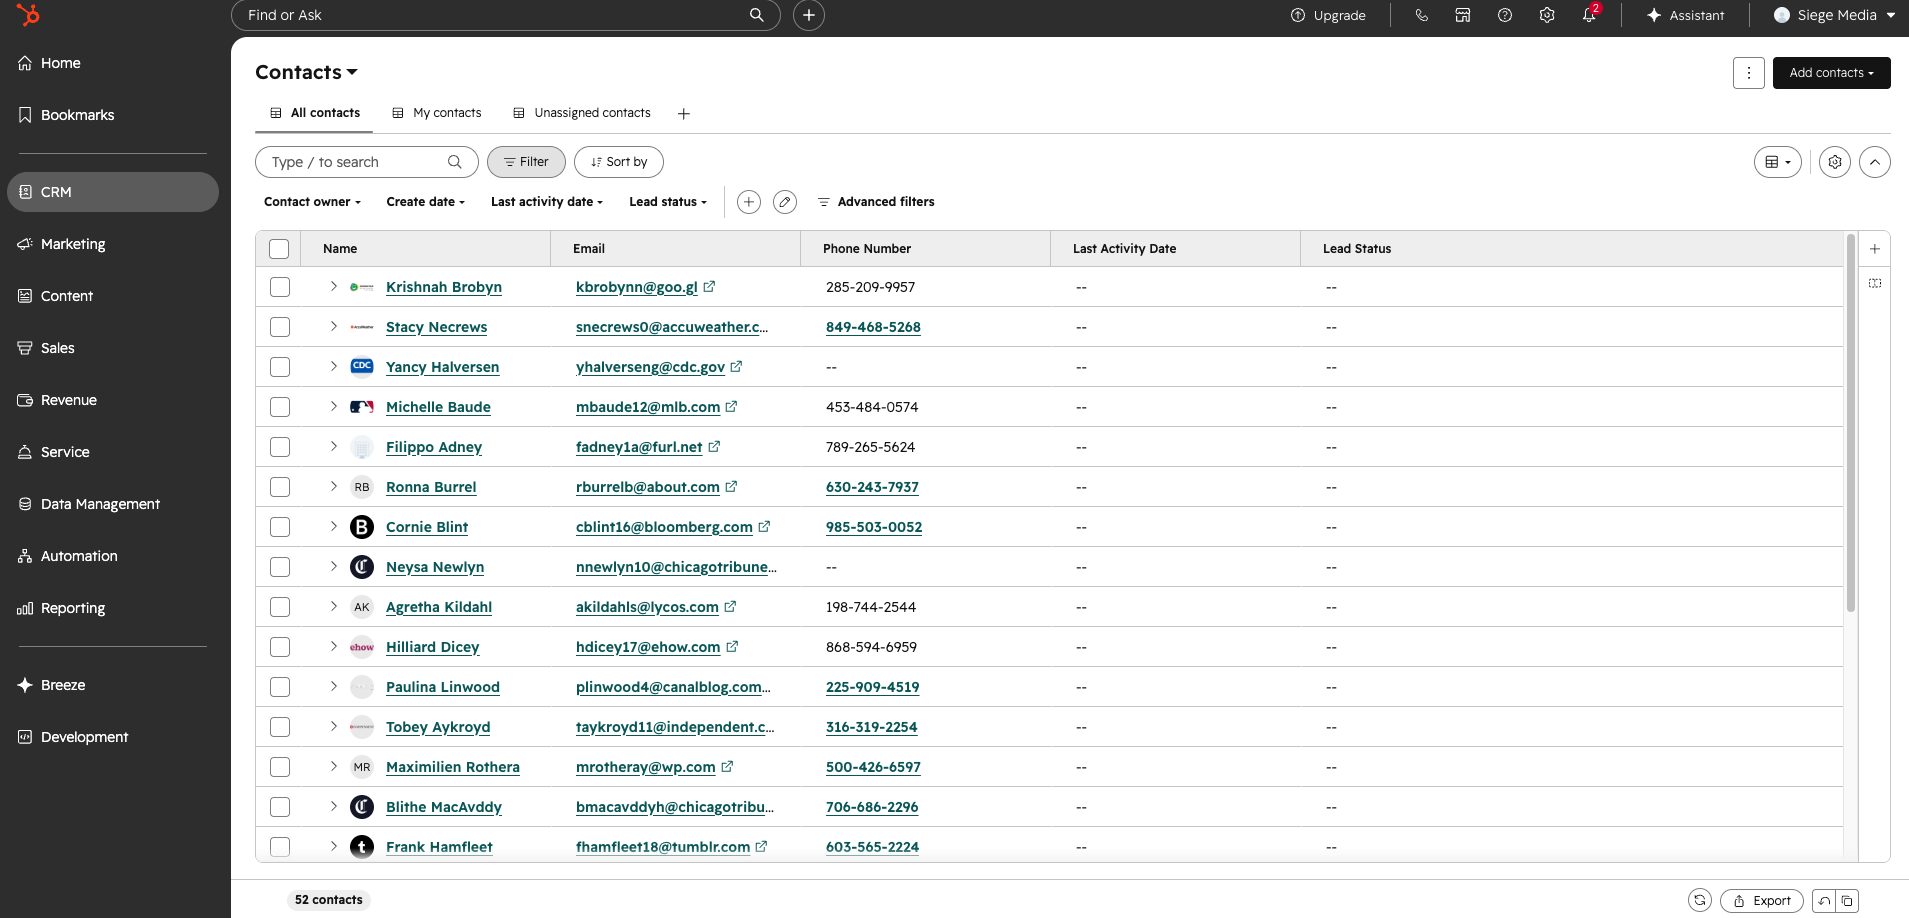Click the refresh icon in the footer

coord(1700,900)
